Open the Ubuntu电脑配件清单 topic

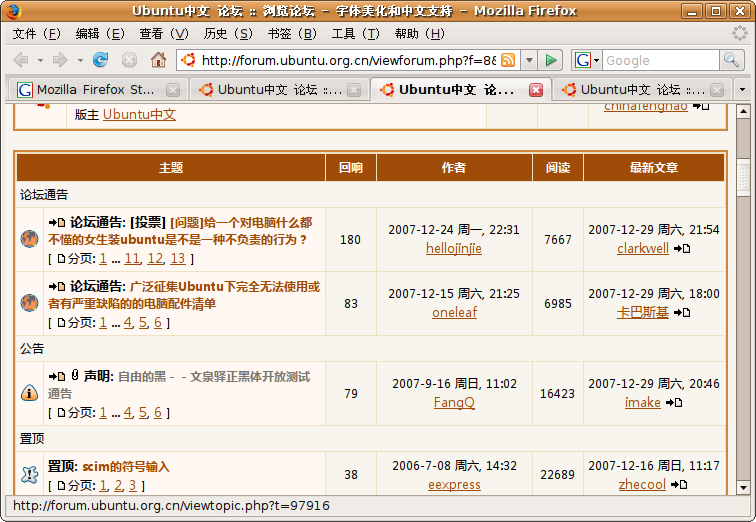[184, 295]
